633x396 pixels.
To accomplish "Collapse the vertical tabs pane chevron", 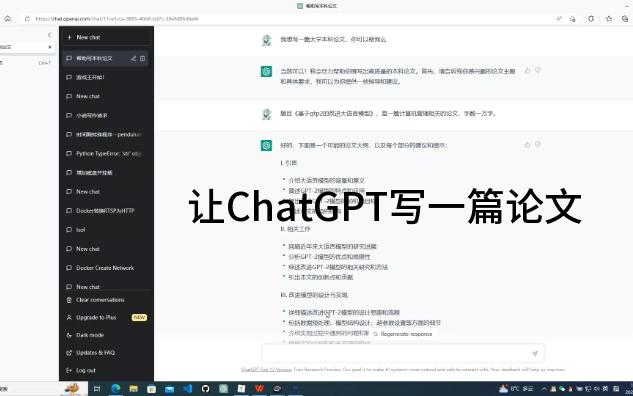I will [49, 35].
